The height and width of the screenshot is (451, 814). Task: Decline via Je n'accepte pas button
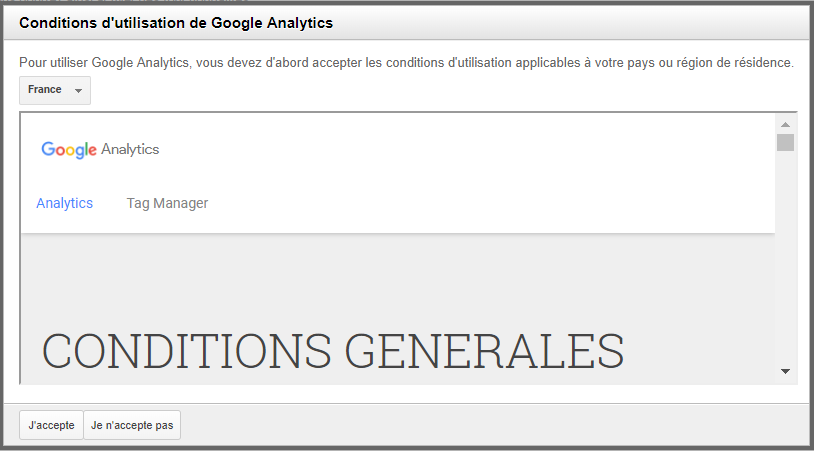pos(132,425)
